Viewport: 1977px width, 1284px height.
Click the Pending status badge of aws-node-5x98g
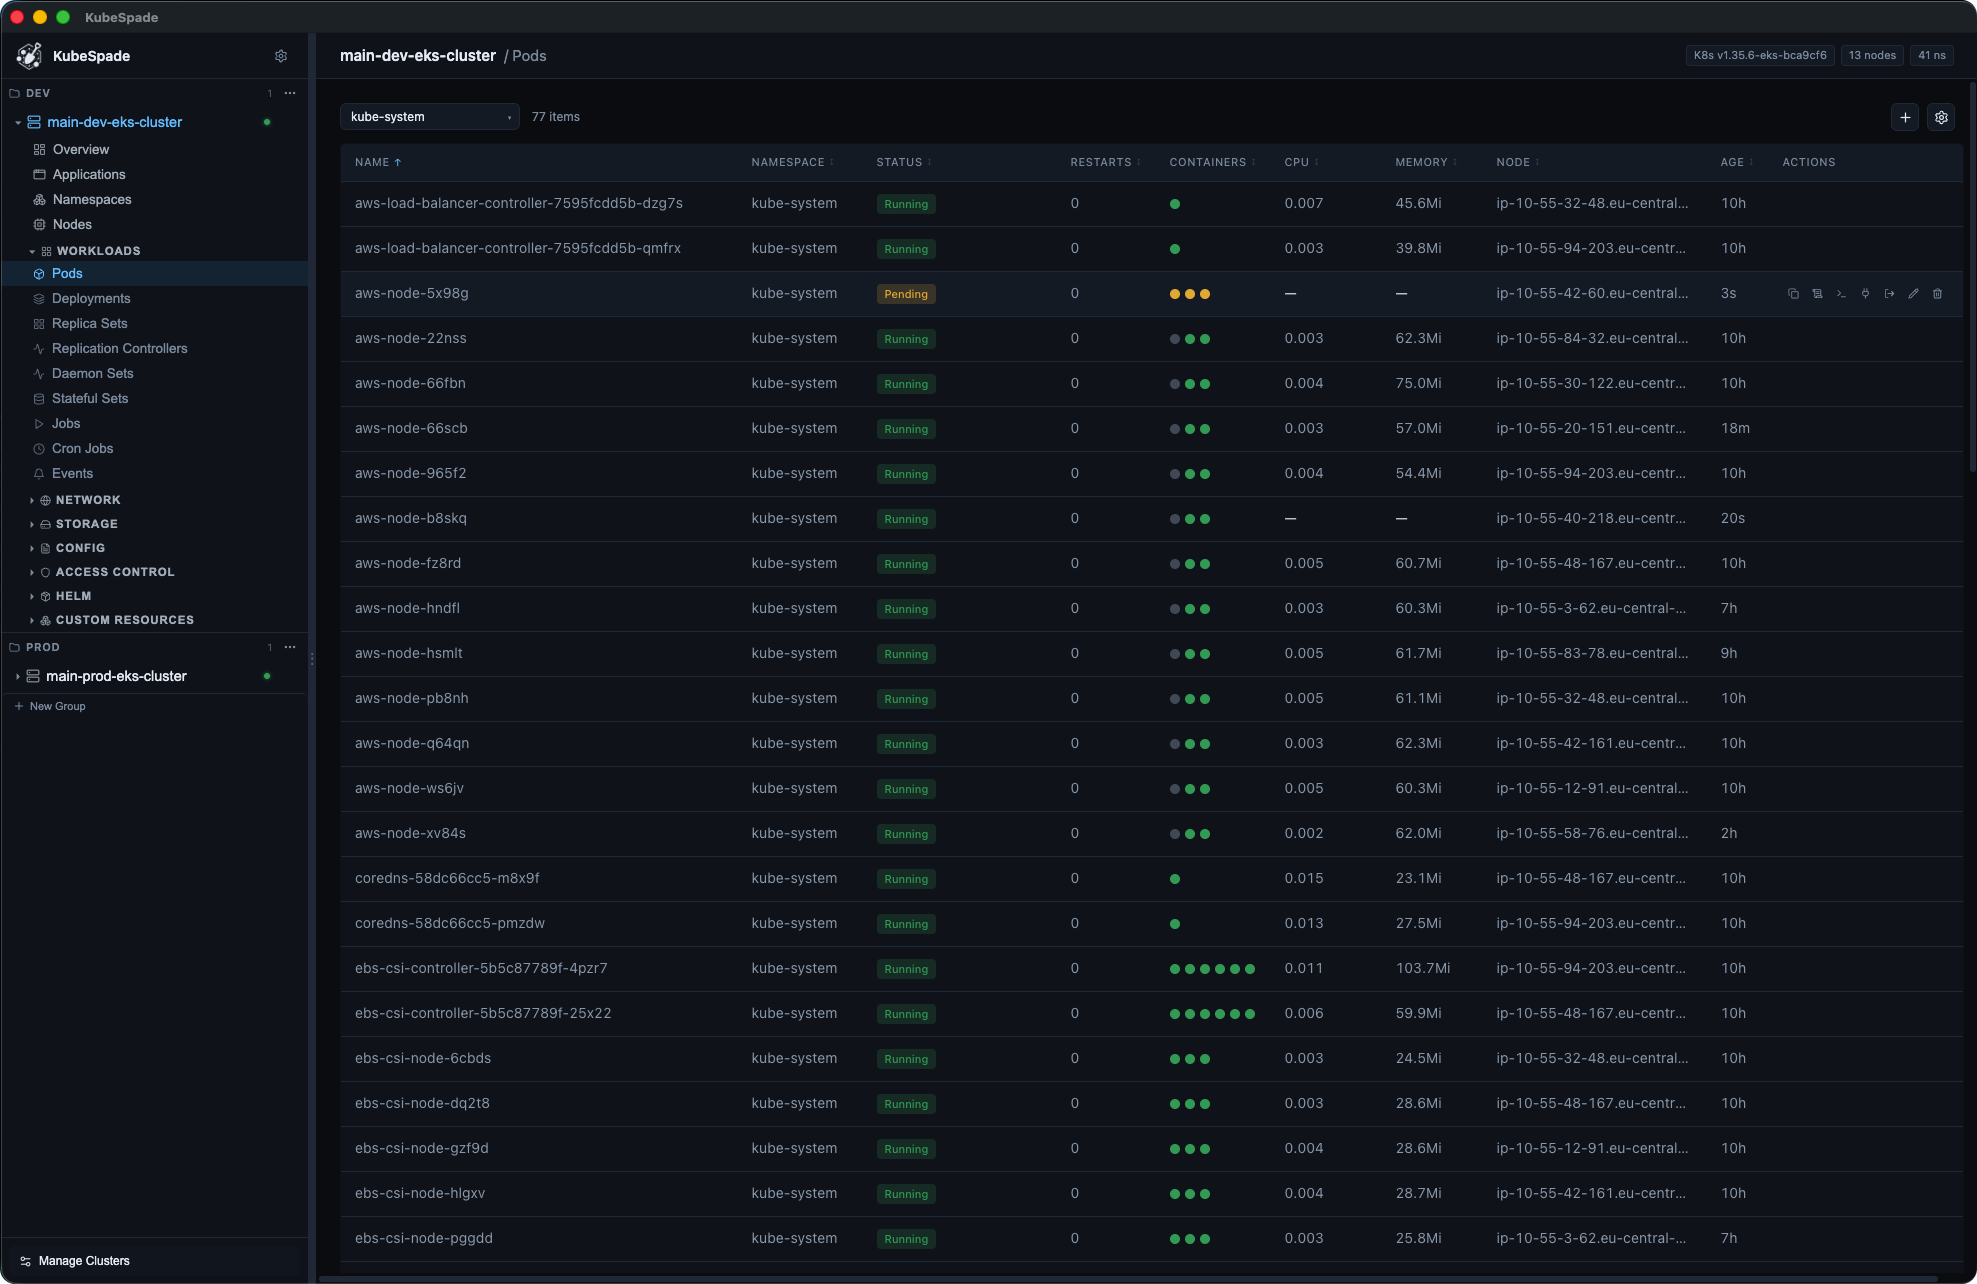pos(906,294)
